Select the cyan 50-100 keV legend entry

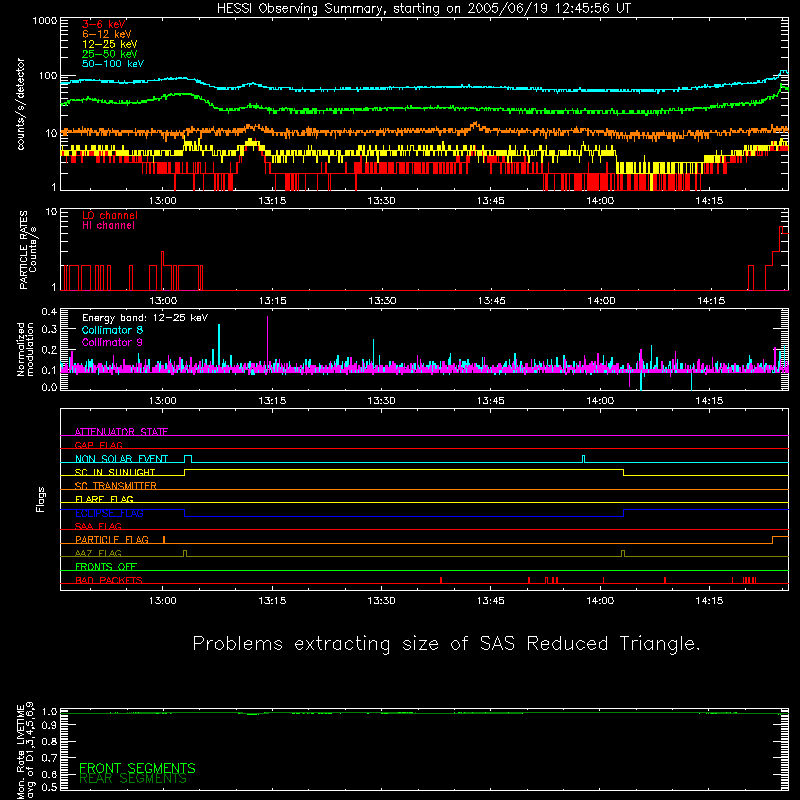click(x=113, y=64)
